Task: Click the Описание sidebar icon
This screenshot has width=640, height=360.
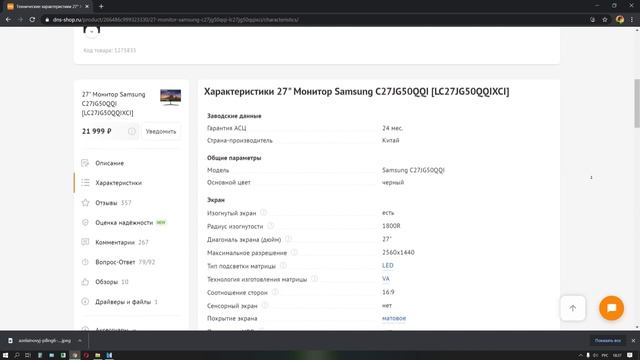Action: click(x=85, y=163)
